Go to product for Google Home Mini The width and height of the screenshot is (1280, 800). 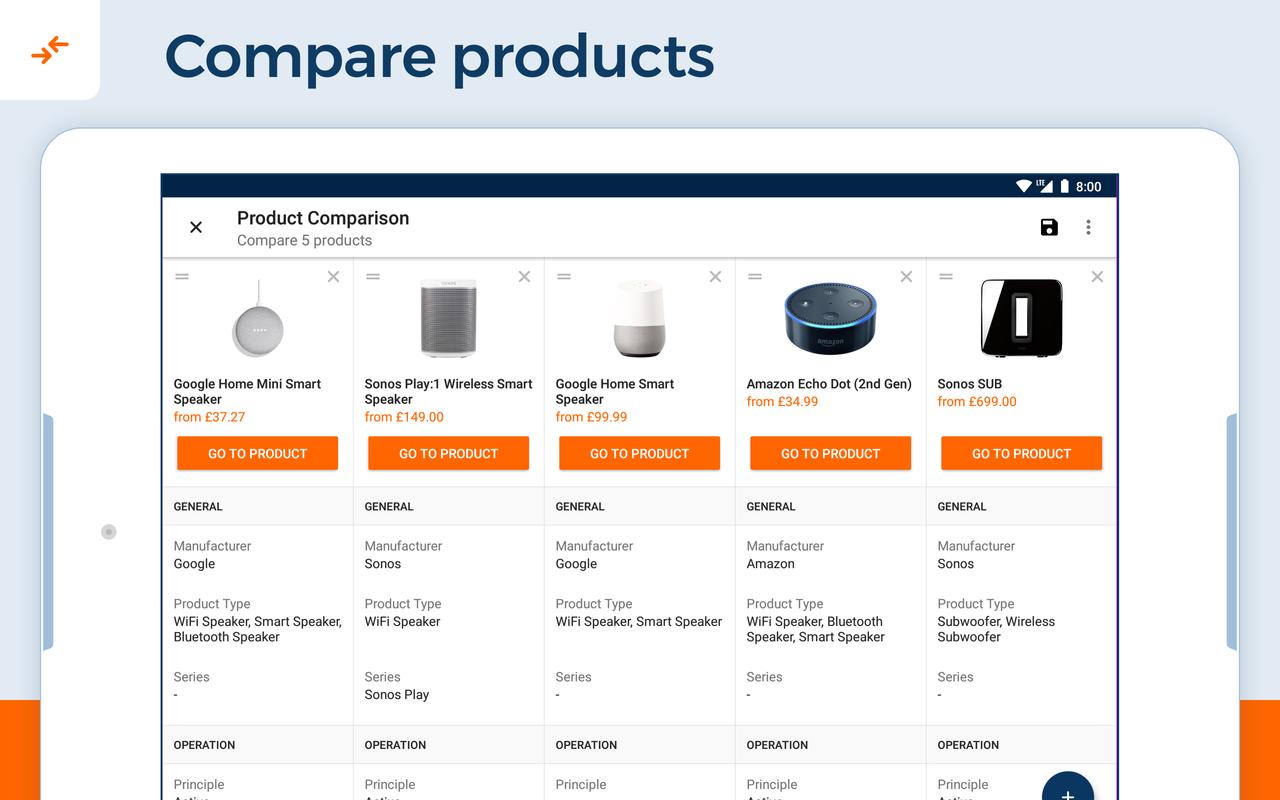[x=258, y=453]
